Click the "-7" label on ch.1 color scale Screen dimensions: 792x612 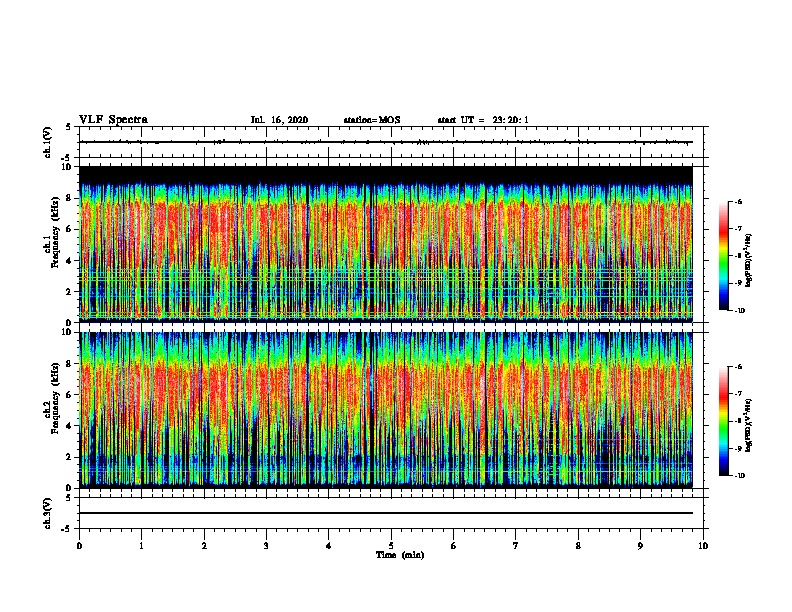pyautogui.click(x=738, y=229)
